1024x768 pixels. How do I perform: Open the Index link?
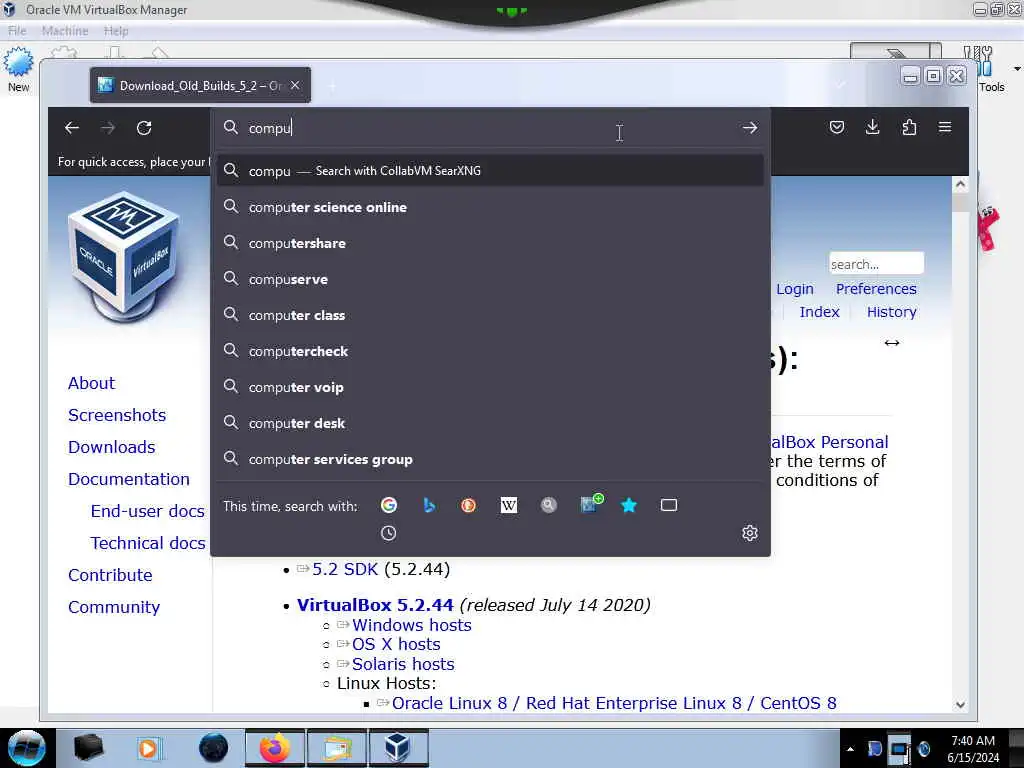[819, 312]
